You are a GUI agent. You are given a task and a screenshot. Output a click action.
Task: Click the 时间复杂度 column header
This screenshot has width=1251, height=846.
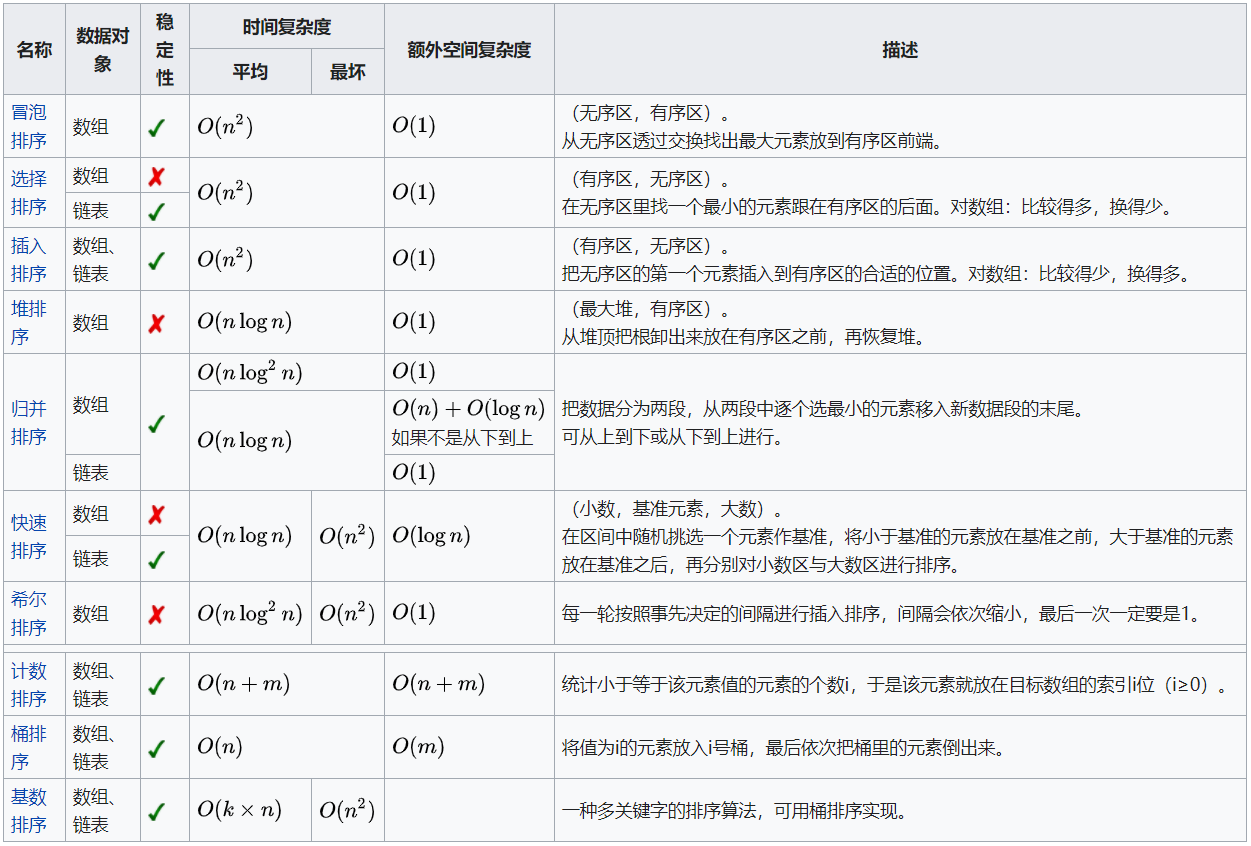click(288, 25)
